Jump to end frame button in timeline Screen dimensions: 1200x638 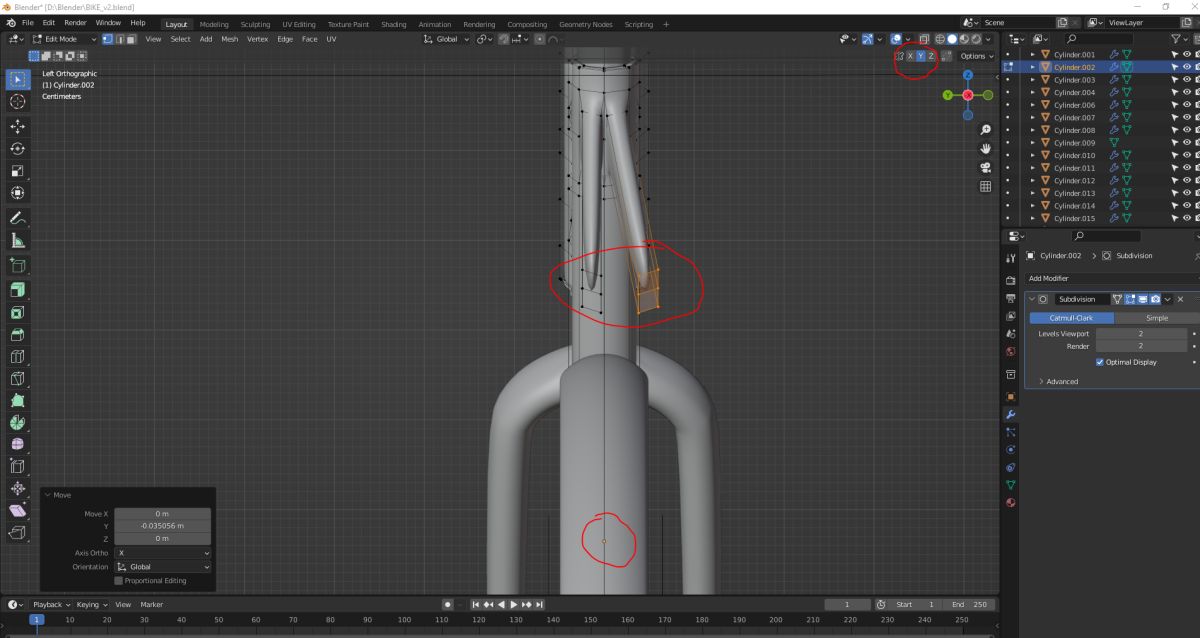(x=540, y=605)
